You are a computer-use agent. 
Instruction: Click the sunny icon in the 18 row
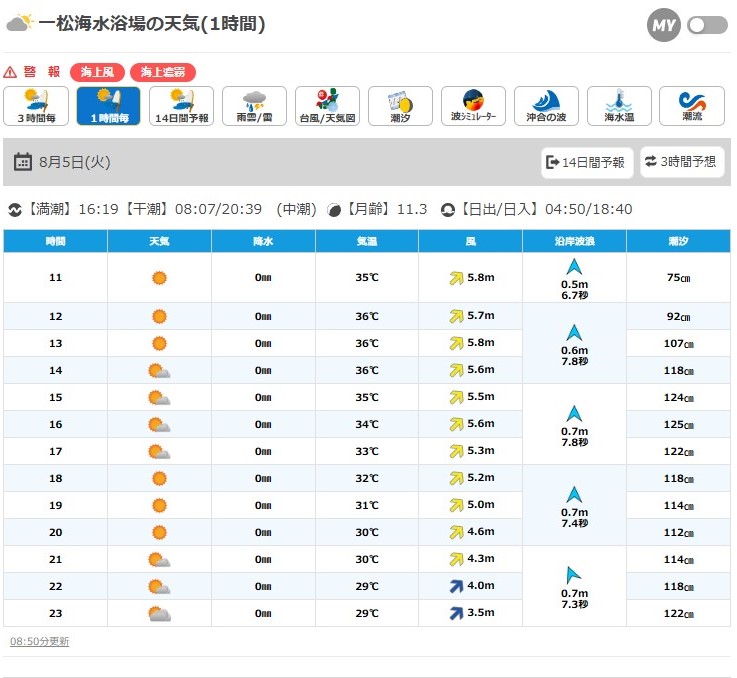click(159, 478)
